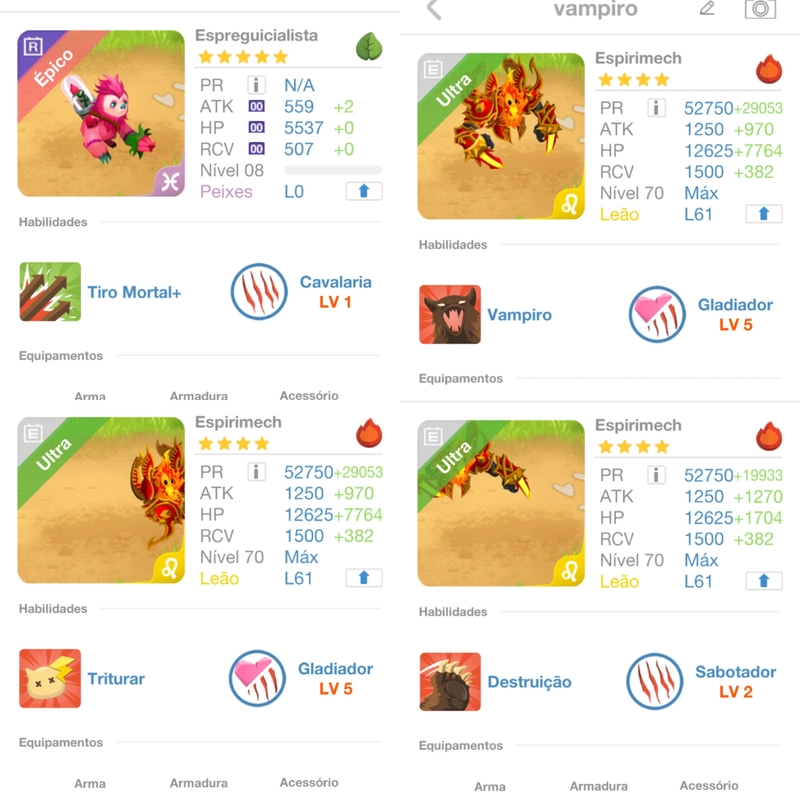The height and width of the screenshot is (800, 800).
Task: Open Espreguicialista Épico monster portrait
Action: 101,113
